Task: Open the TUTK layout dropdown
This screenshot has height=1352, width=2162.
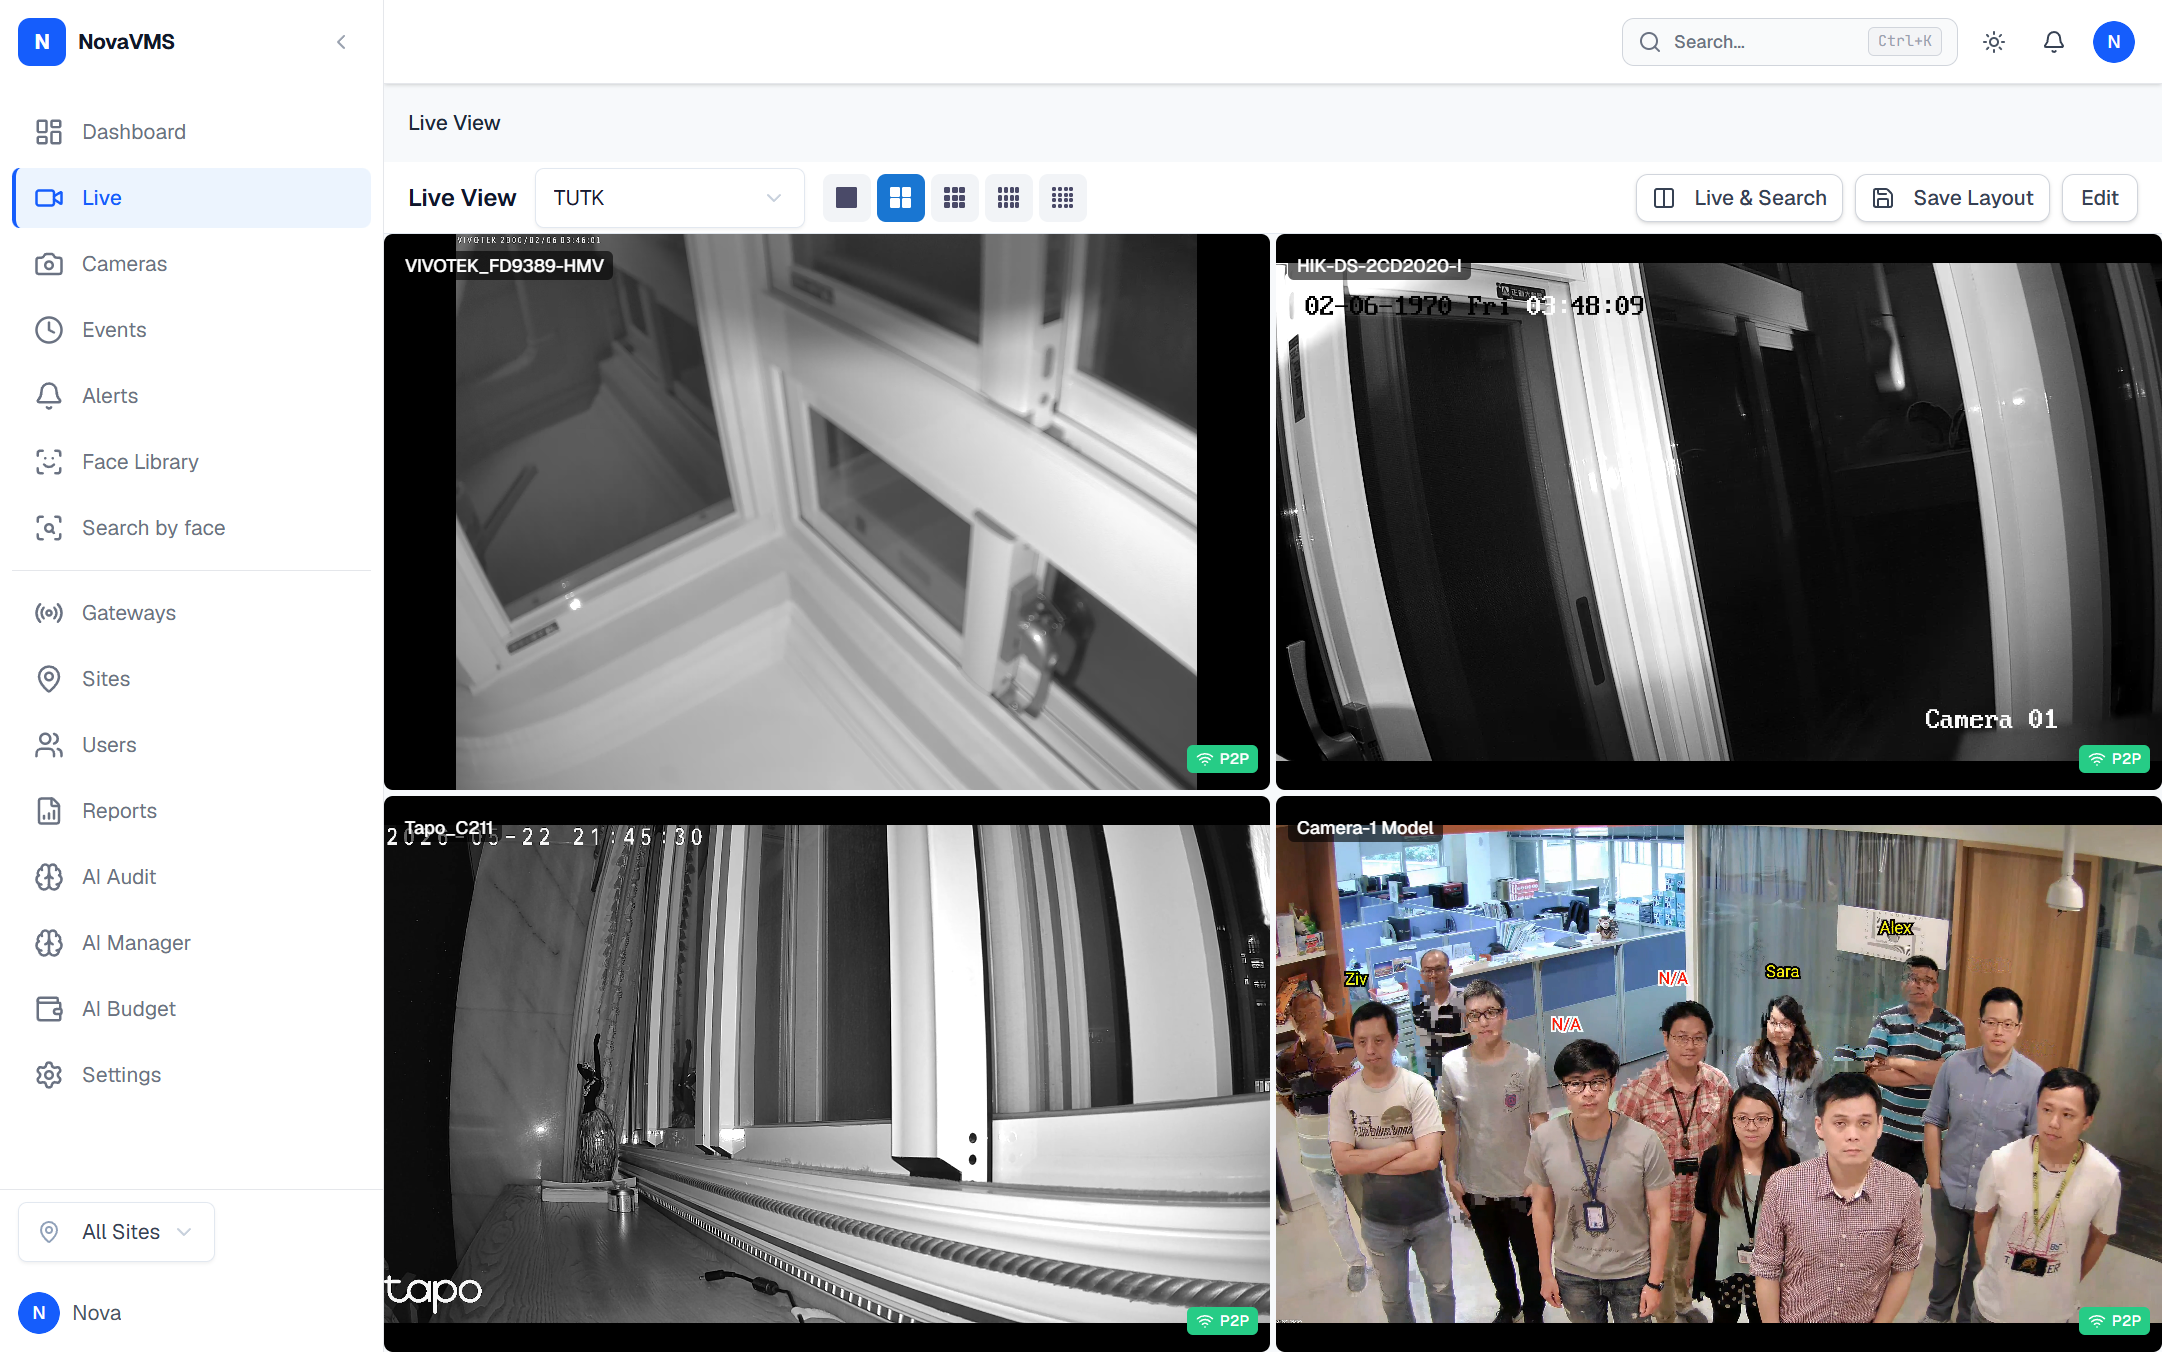Action: [x=669, y=198]
